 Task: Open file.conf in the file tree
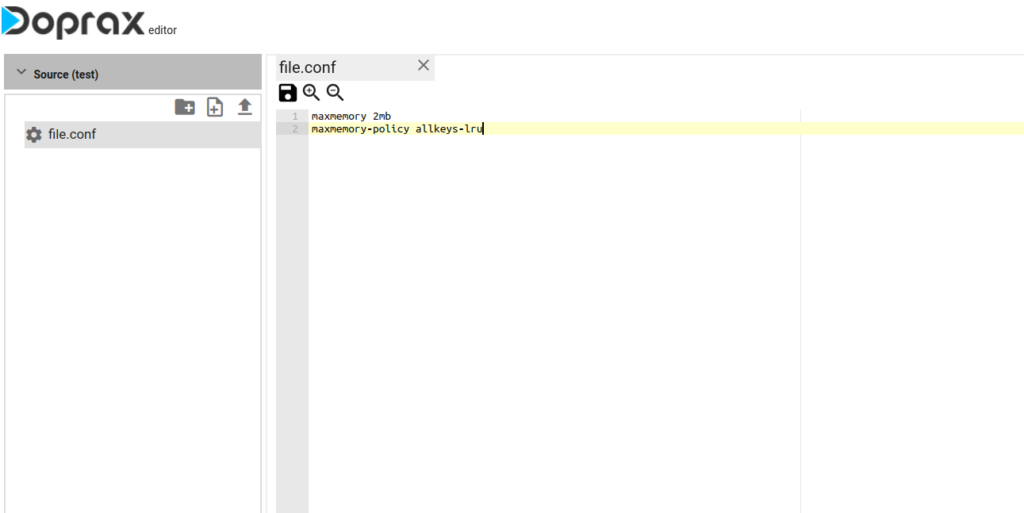(x=142, y=134)
